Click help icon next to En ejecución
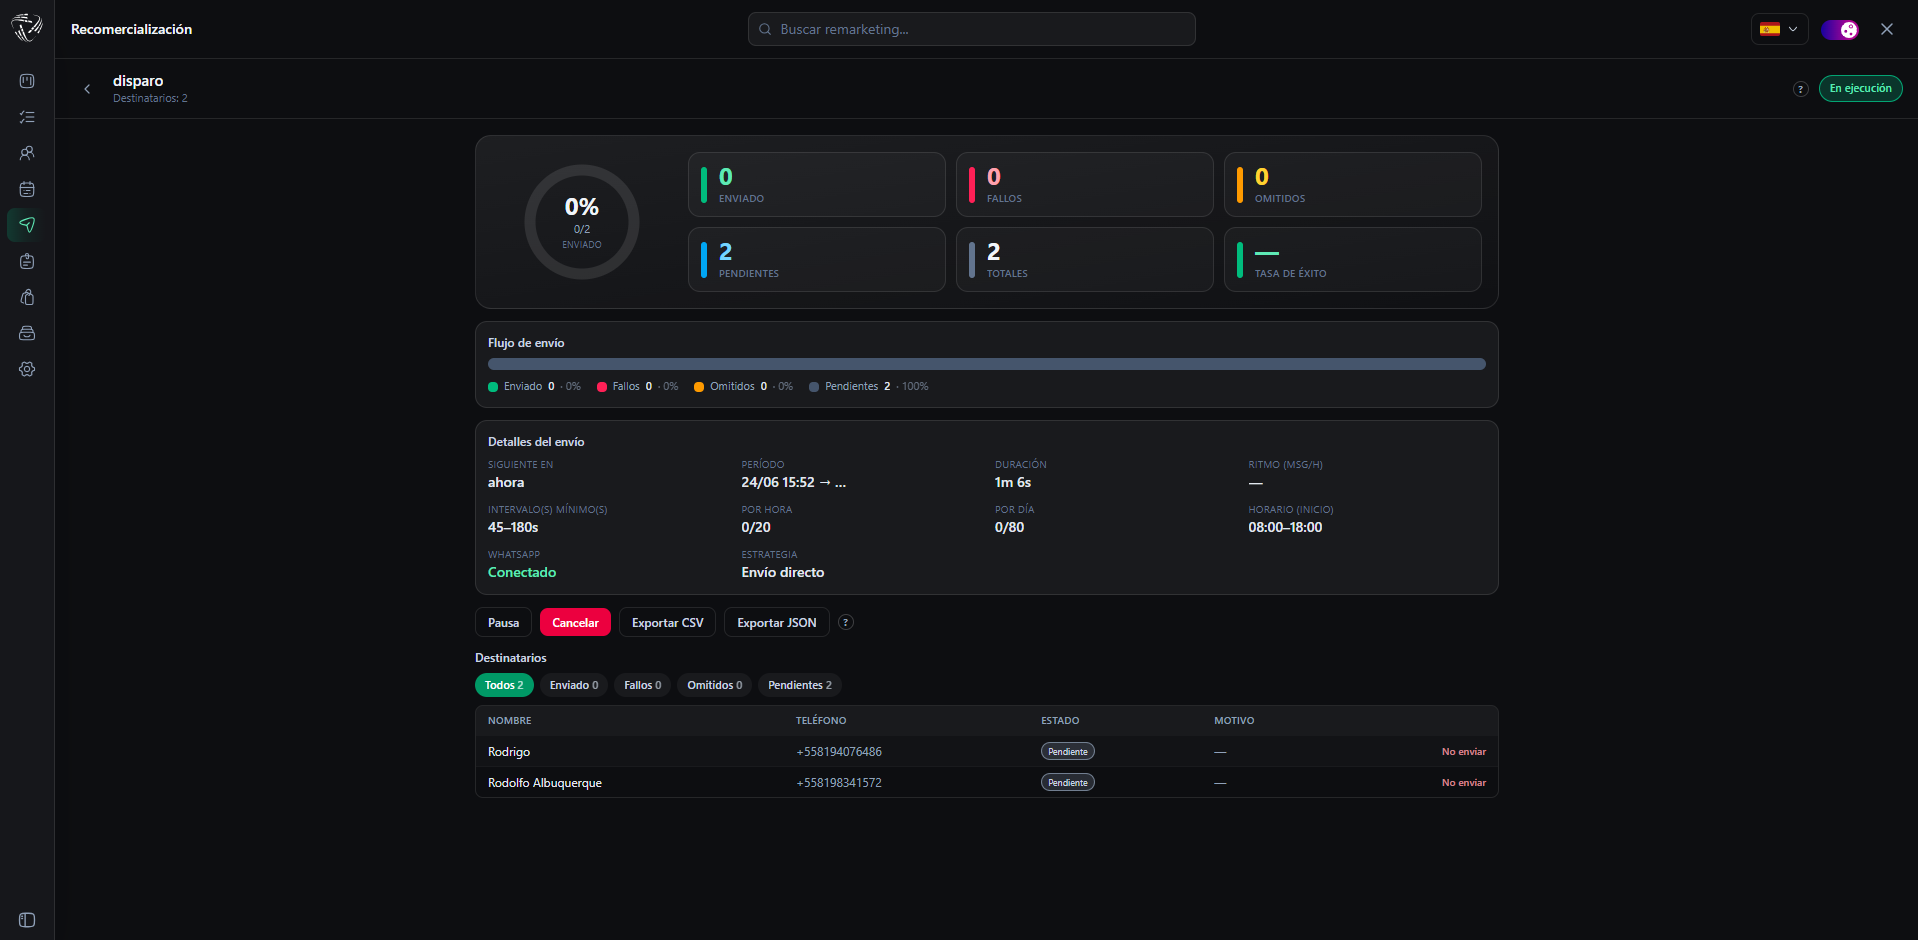Image resolution: width=1918 pixels, height=940 pixels. [x=1800, y=89]
